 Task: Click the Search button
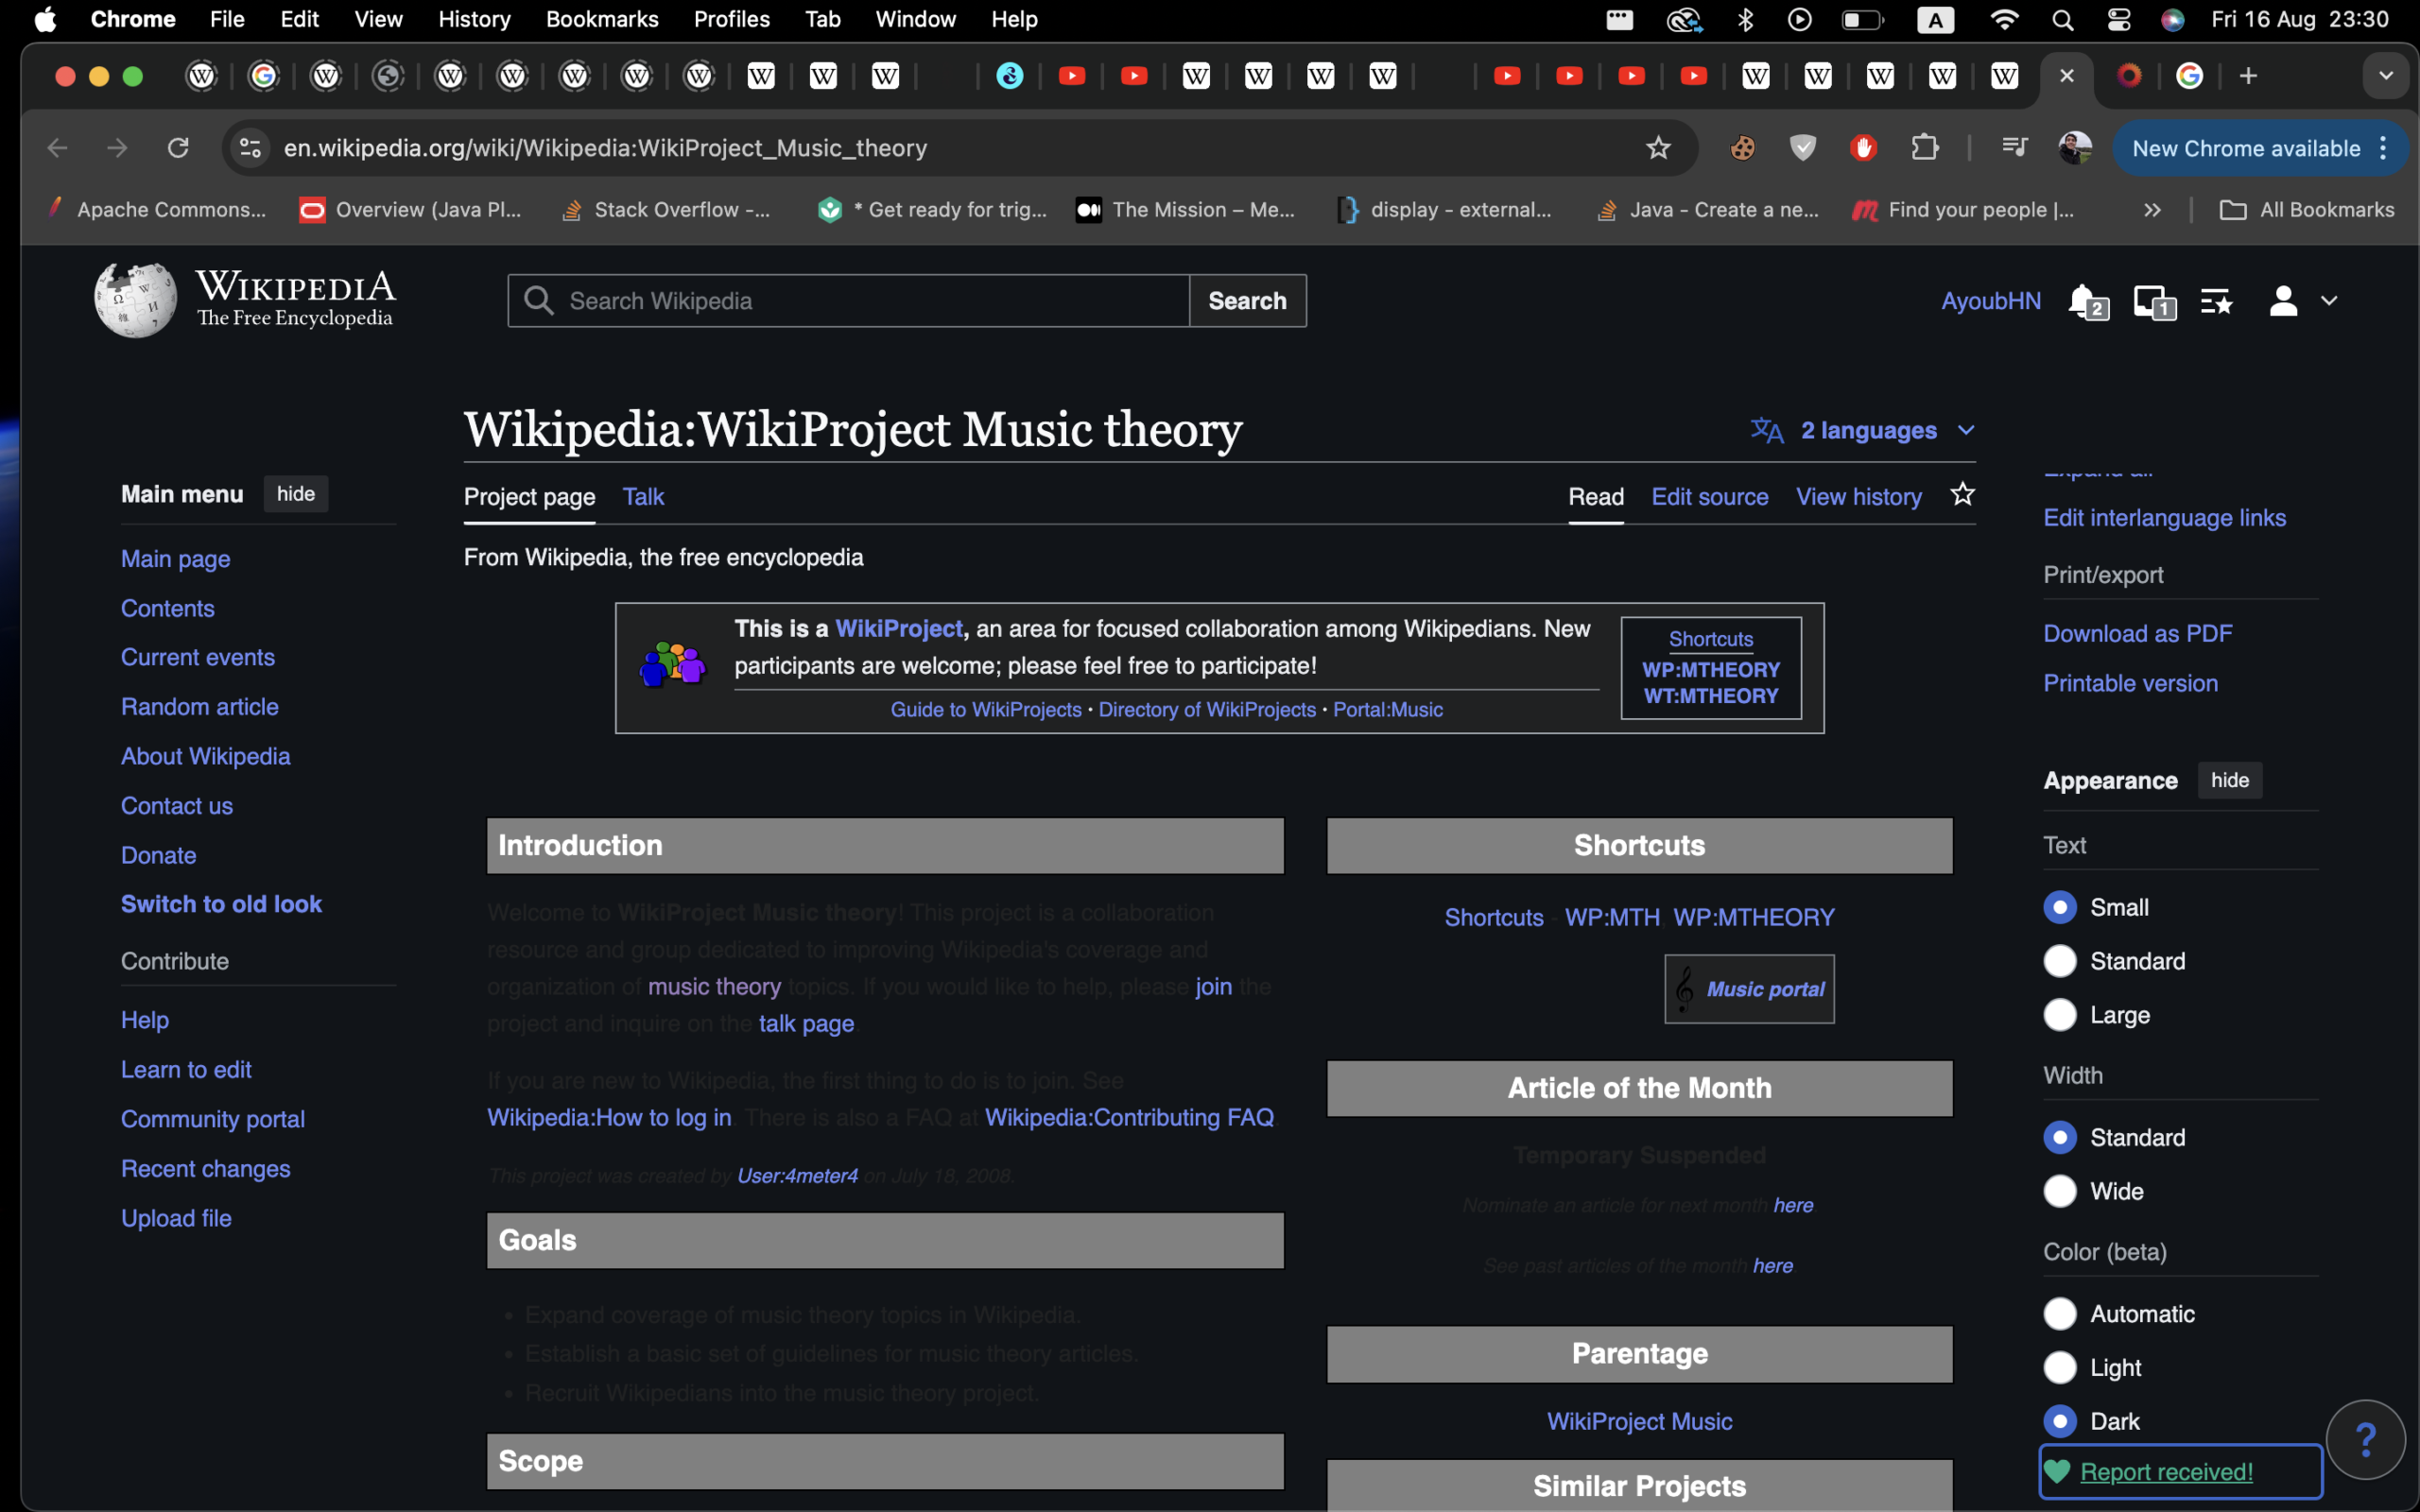(1247, 301)
